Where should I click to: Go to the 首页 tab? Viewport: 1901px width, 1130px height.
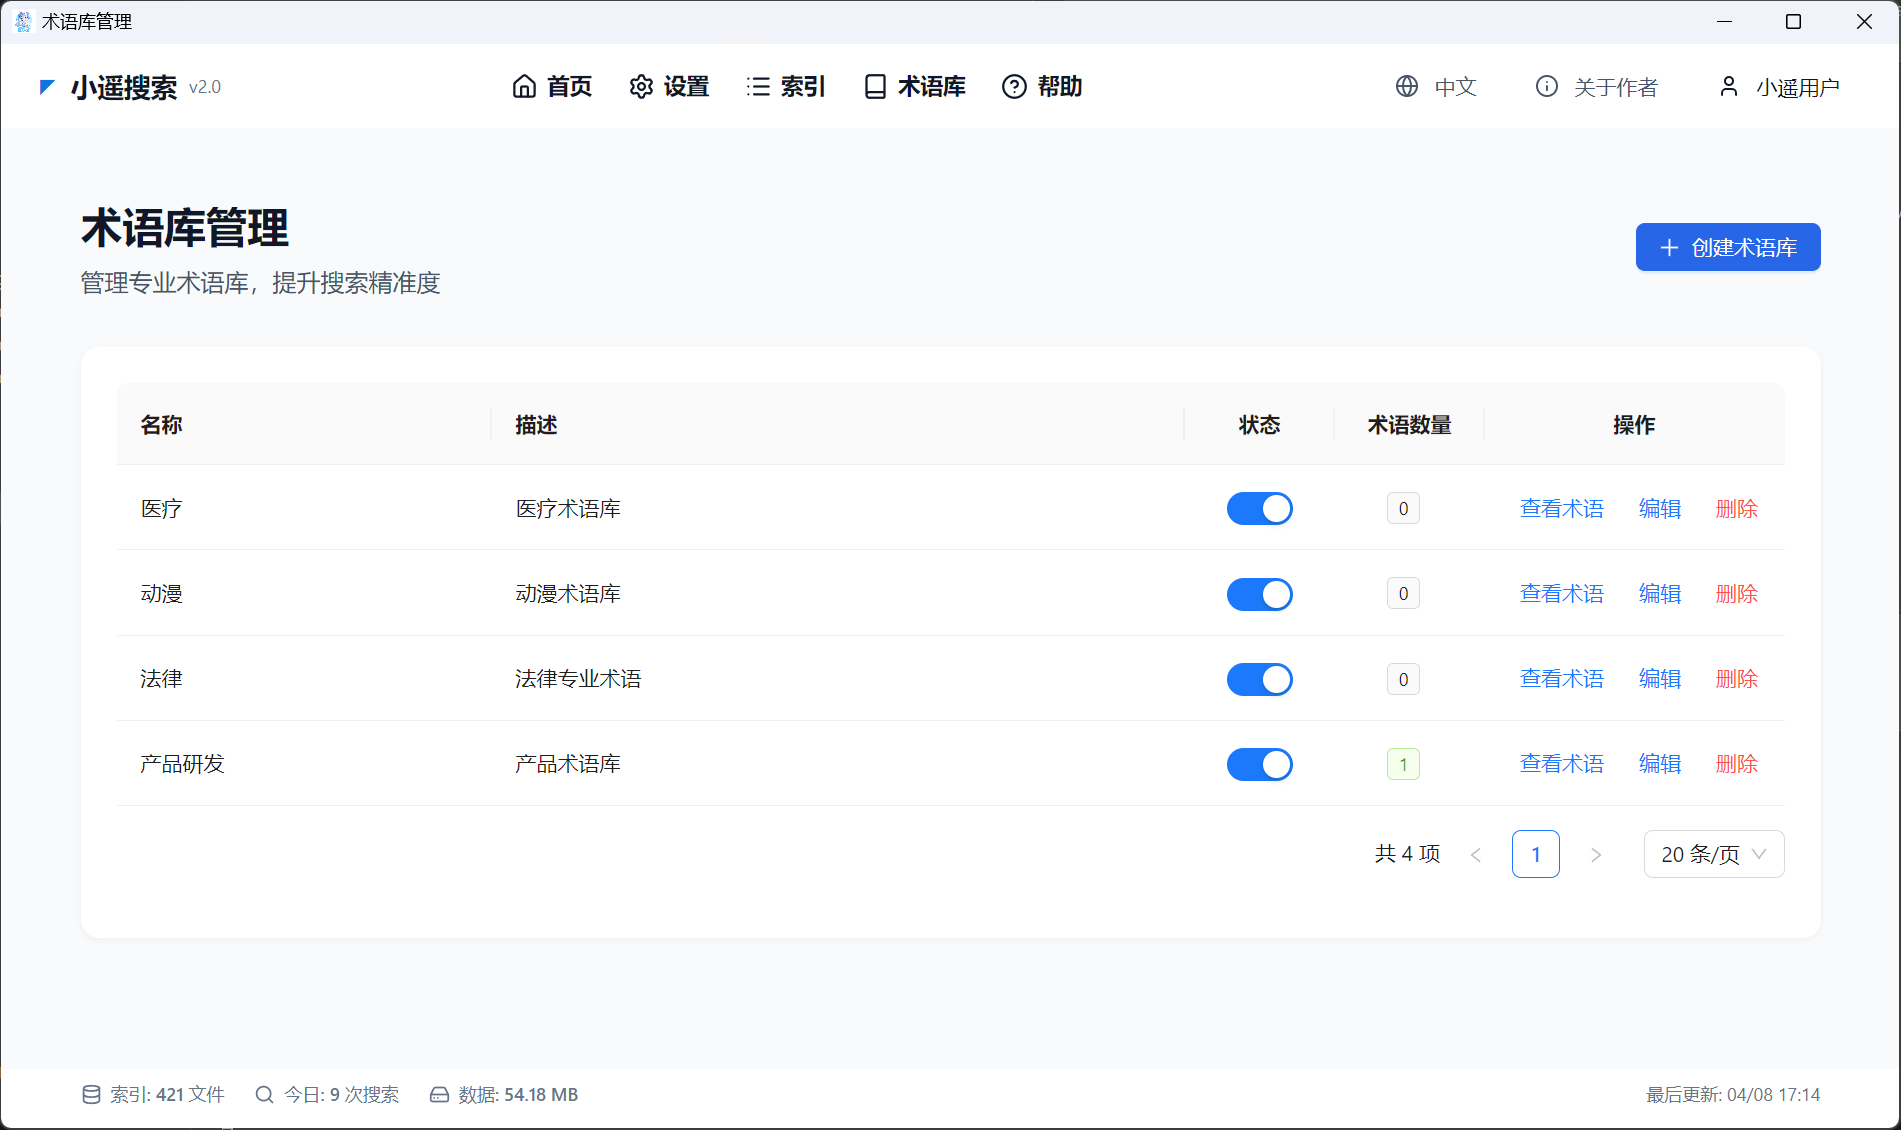tap(552, 87)
